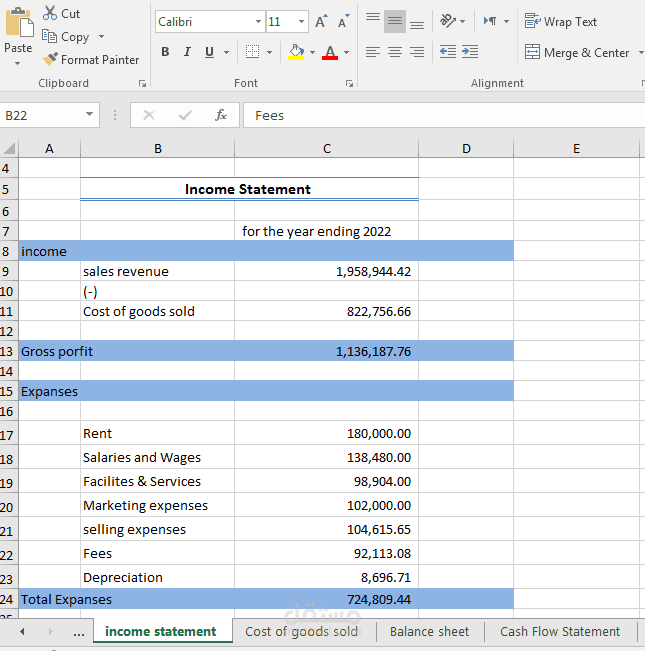Image resolution: width=645 pixels, height=651 pixels.
Task: Open borders dropdown arrow
Action: click(x=270, y=52)
